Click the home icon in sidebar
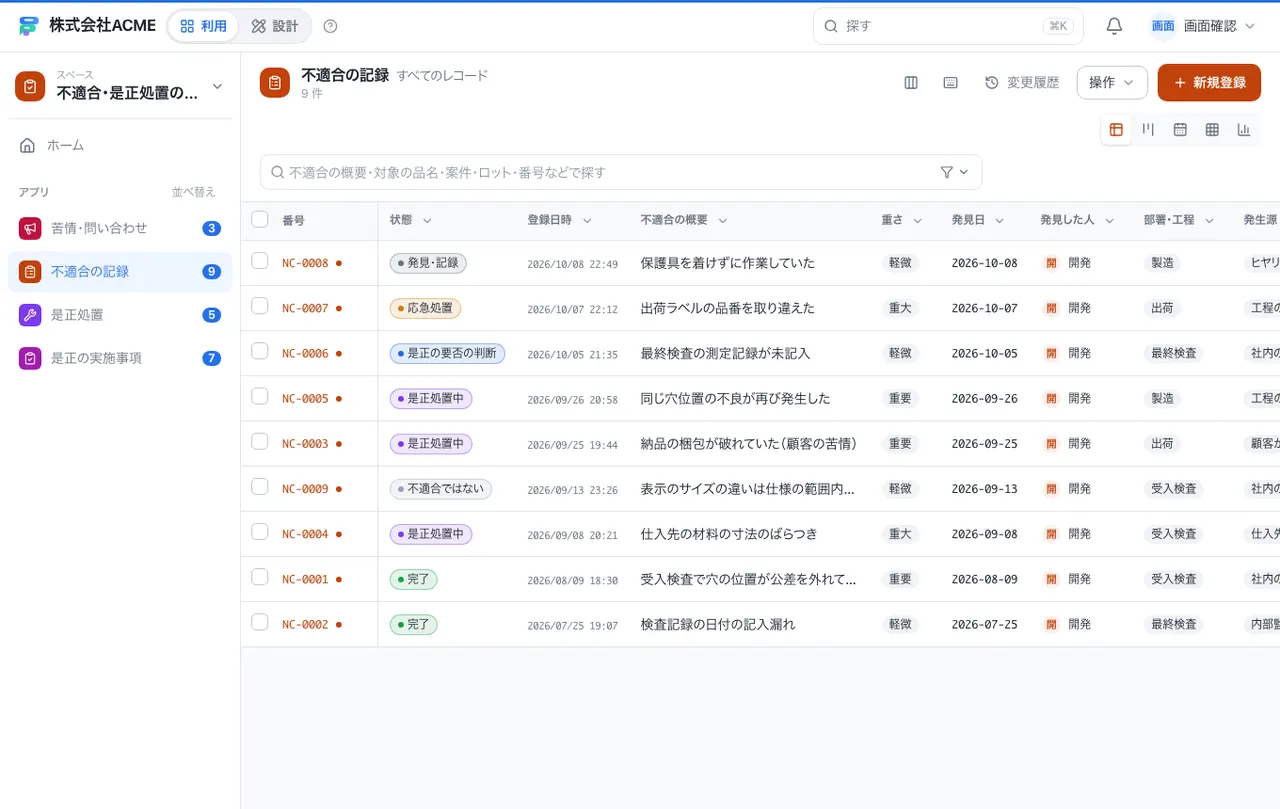Screen dimensions: 1280x809 [x=28, y=145]
